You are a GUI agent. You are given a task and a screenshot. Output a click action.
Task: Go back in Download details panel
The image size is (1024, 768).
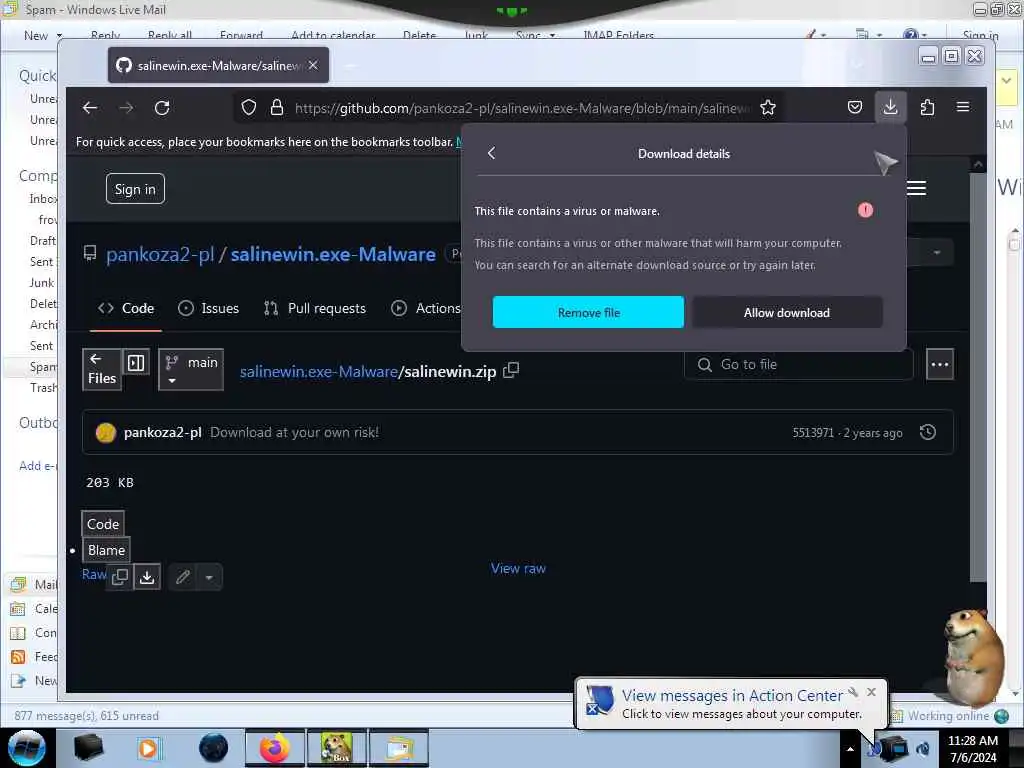(492, 153)
